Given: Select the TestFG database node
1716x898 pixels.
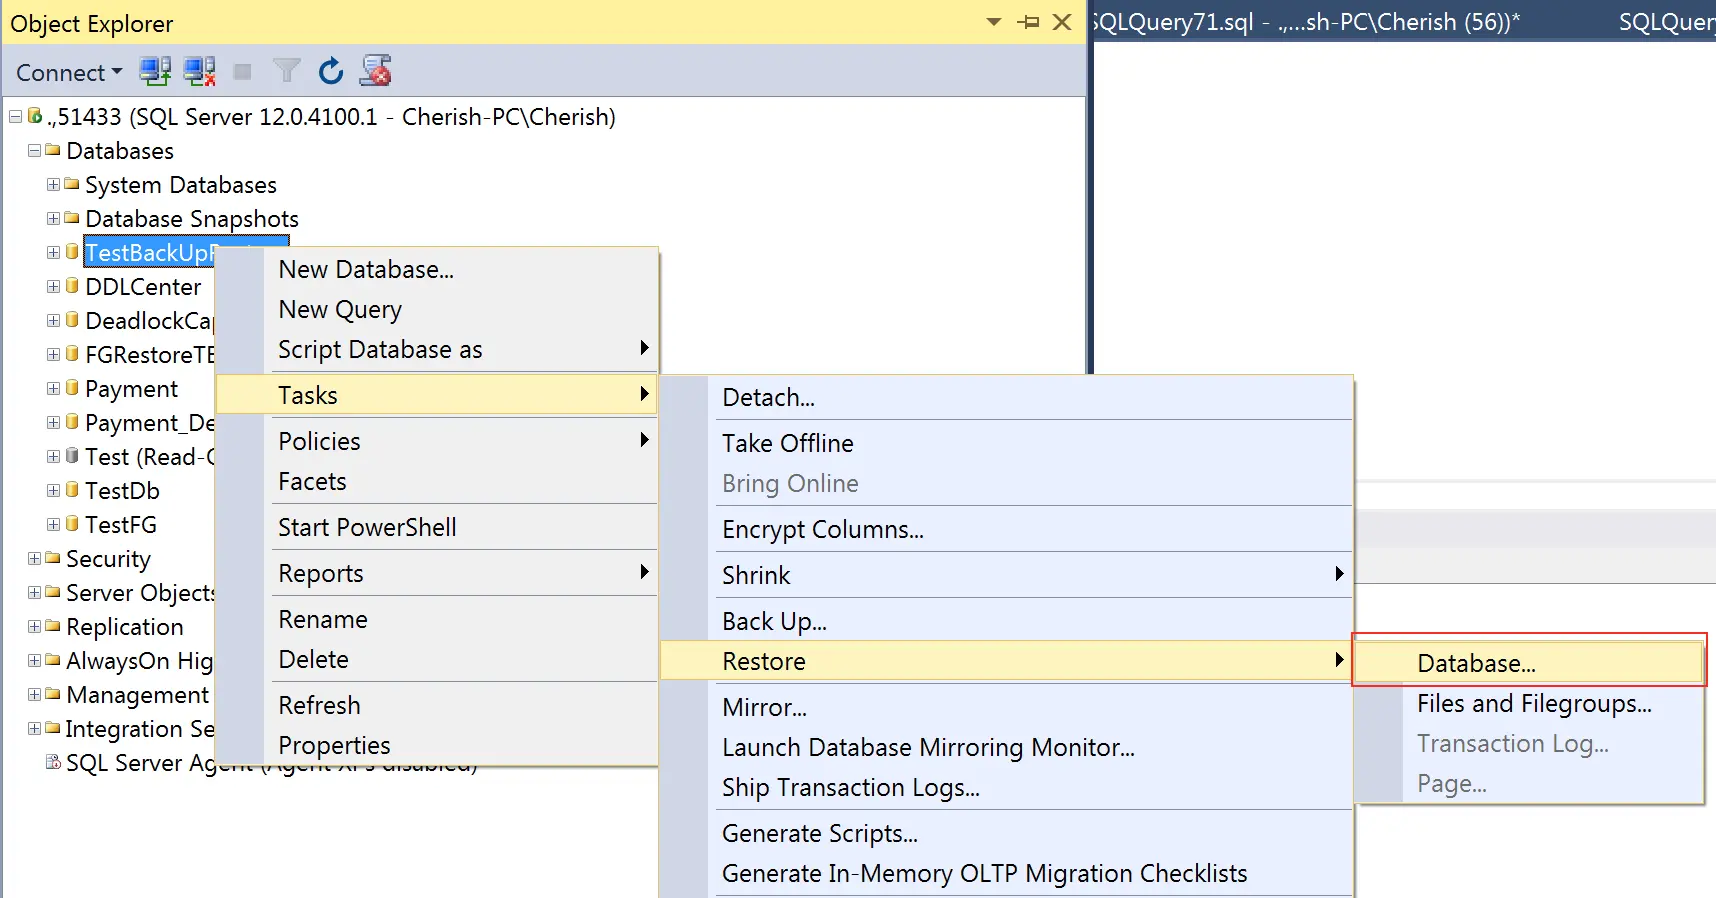Looking at the screenshot, I should [x=121, y=525].
